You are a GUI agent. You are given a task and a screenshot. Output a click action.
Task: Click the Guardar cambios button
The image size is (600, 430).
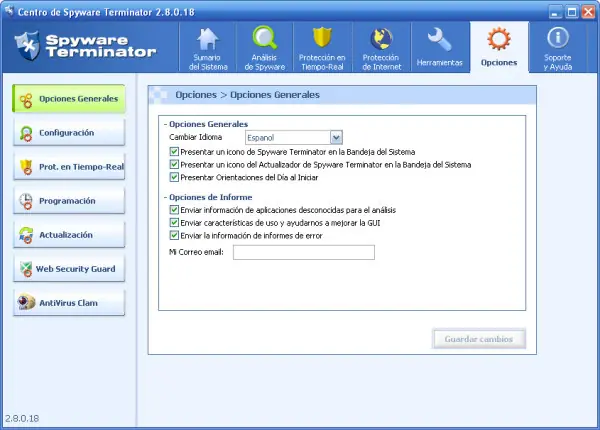coord(479,339)
